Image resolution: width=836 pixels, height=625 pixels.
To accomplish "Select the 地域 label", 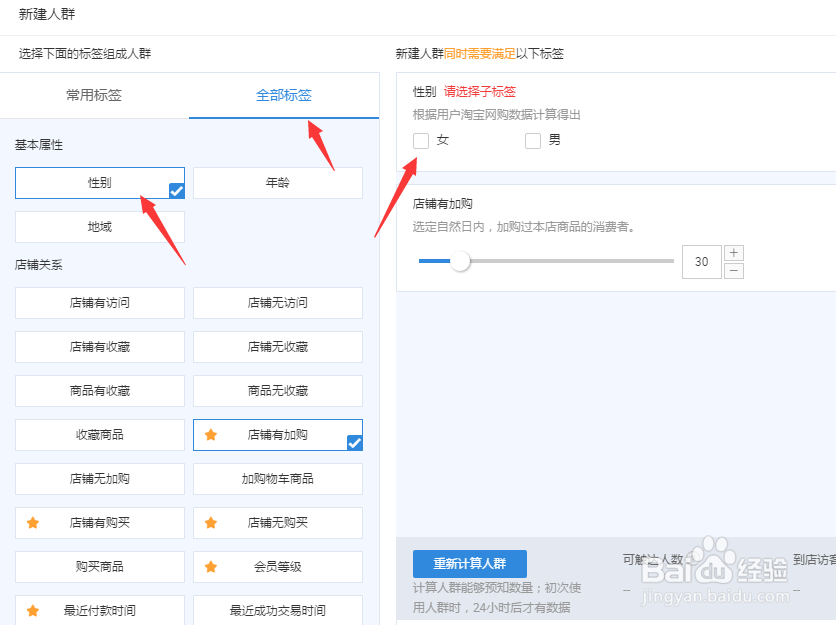I will click(99, 227).
